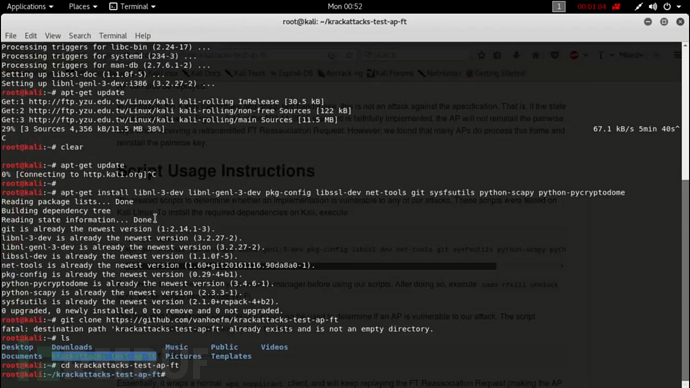Click the Desktop directory in ls output
690x388 pixels.
(17, 347)
